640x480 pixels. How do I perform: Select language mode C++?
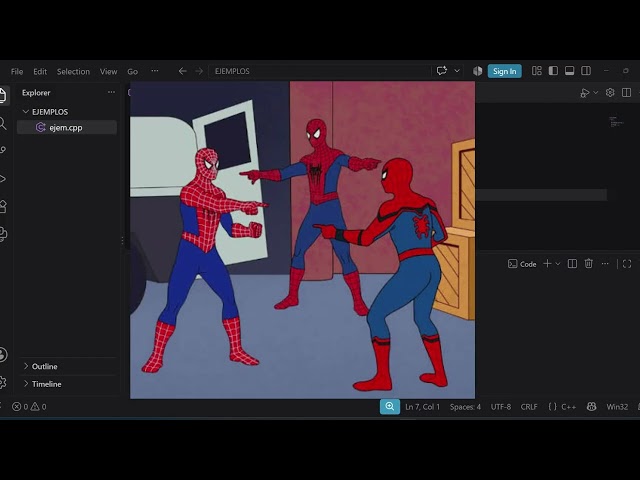pyautogui.click(x=562, y=407)
